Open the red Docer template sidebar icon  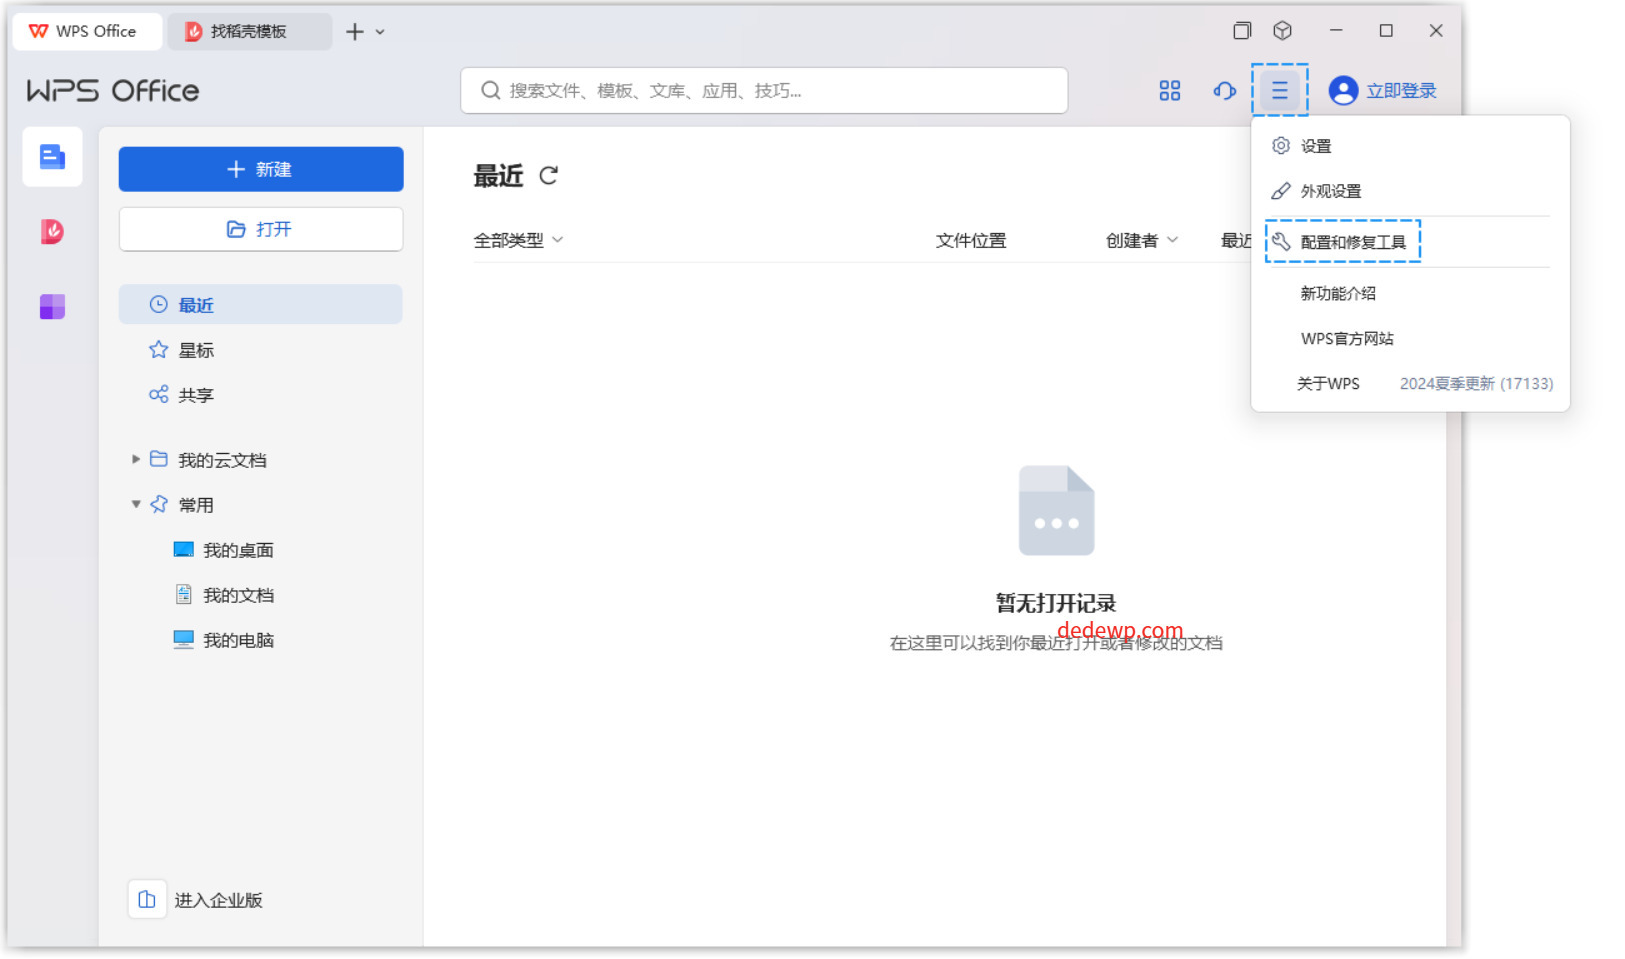tap(52, 231)
